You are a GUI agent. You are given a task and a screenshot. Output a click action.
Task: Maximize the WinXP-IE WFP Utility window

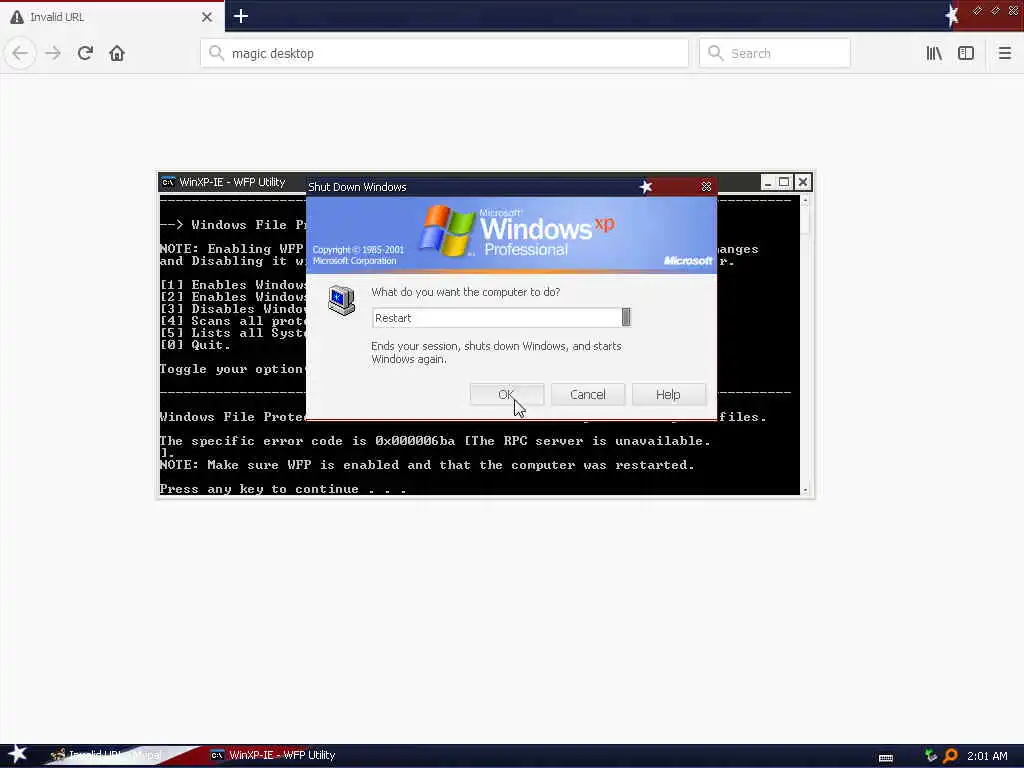[x=784, y=182]
